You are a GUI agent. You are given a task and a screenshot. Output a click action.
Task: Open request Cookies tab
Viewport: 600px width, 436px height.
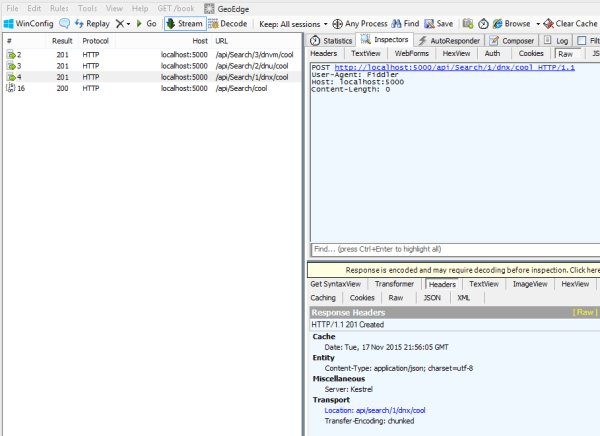531,54
